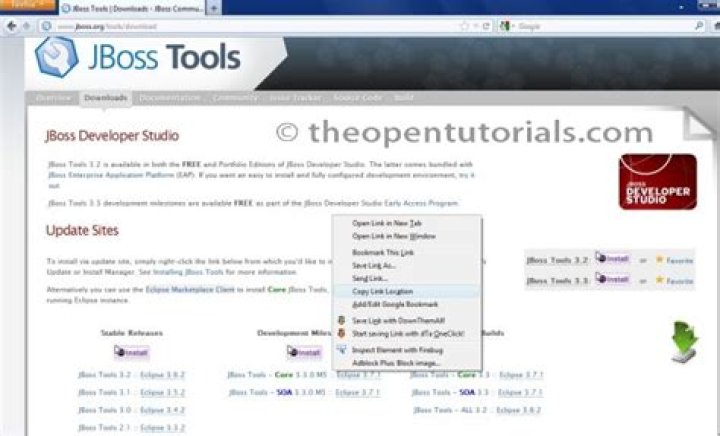Viewport: 720px width, 436px height.
Task: Choose Start saving Link with dTa OneClick!
Action: (408, 334)
